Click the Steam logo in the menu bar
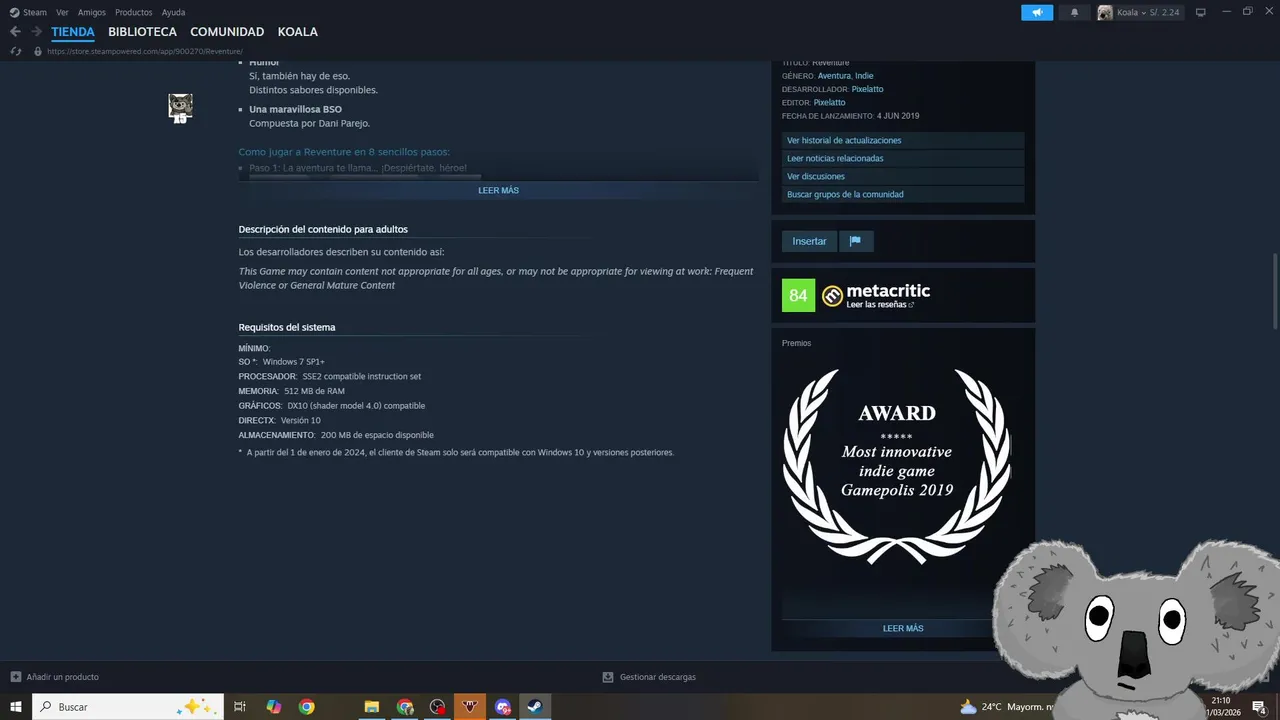Screen dimensions: 1280x720 tap(14, 12)
